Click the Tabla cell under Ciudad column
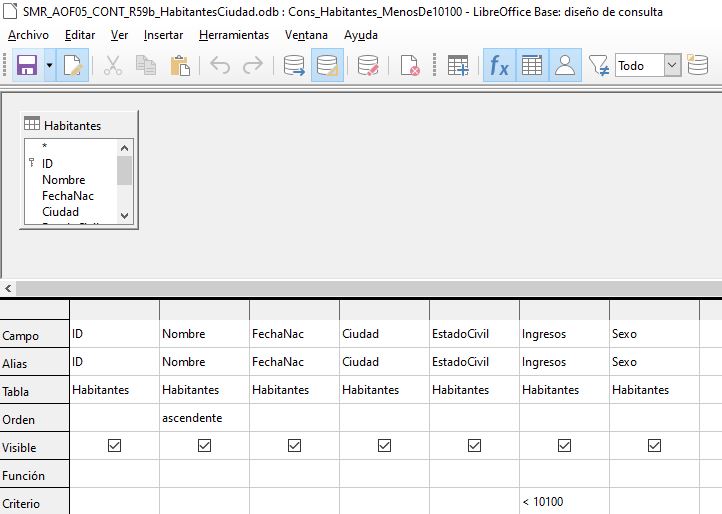 (384, 390)
